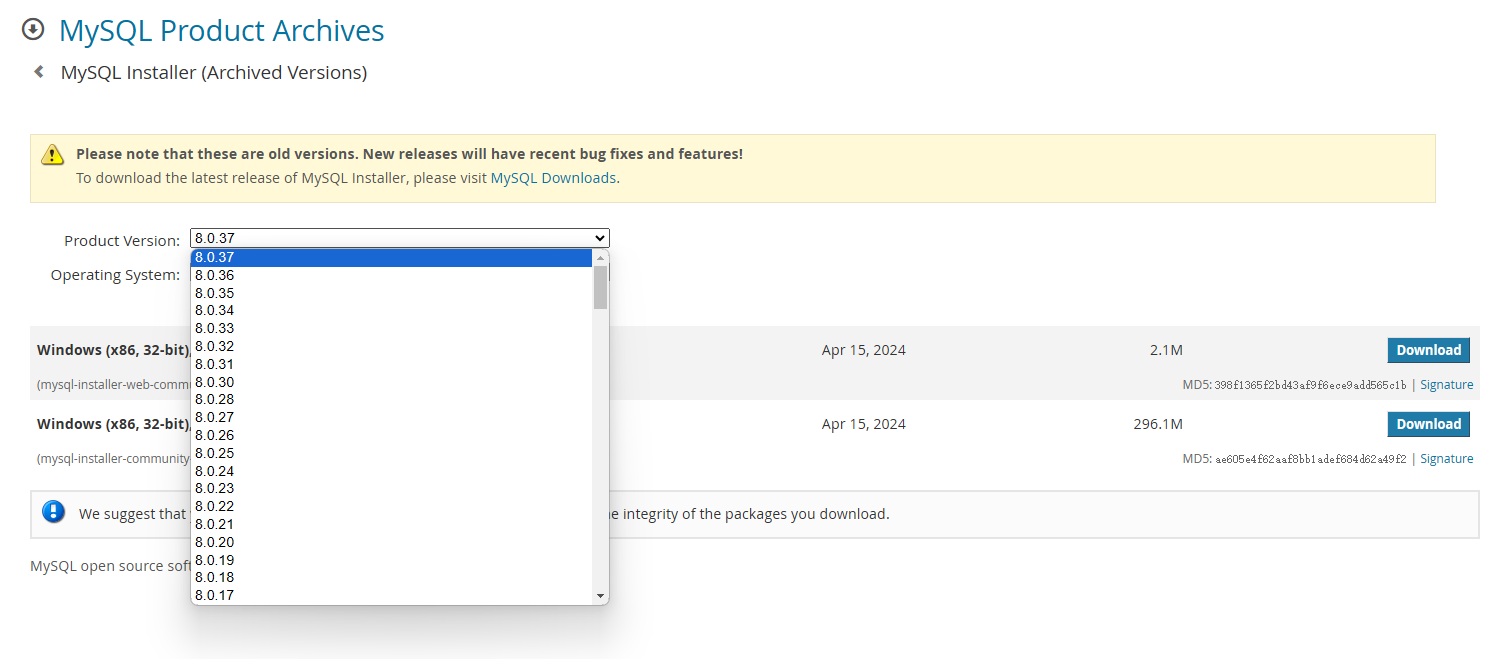1507x659 pixels.
Task: Select version 8.0.36 in the list
Action: coord(391,275)
